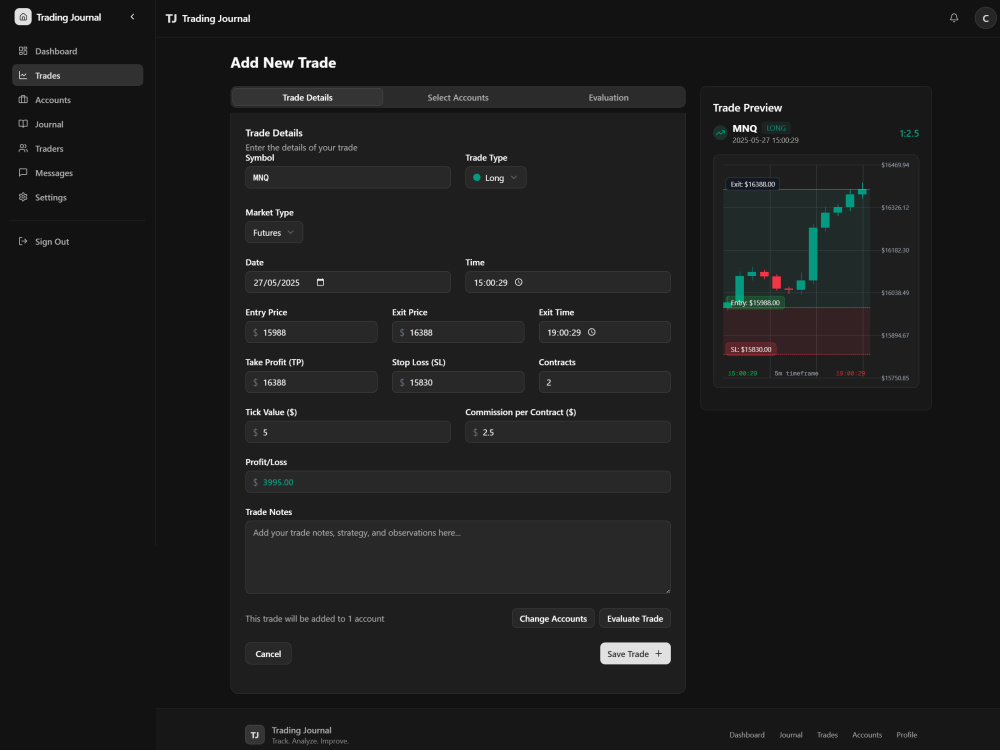Click the Journal book icon
The height and width of the screenshot is (750, 1000).
click(x=23, y=124)
